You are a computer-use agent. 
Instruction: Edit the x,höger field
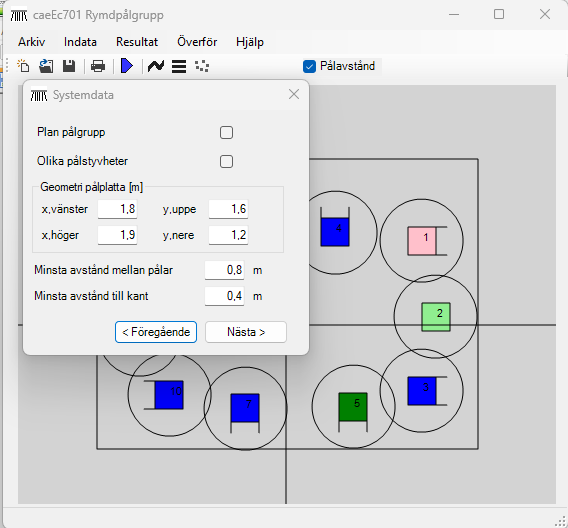pos(117,235)
